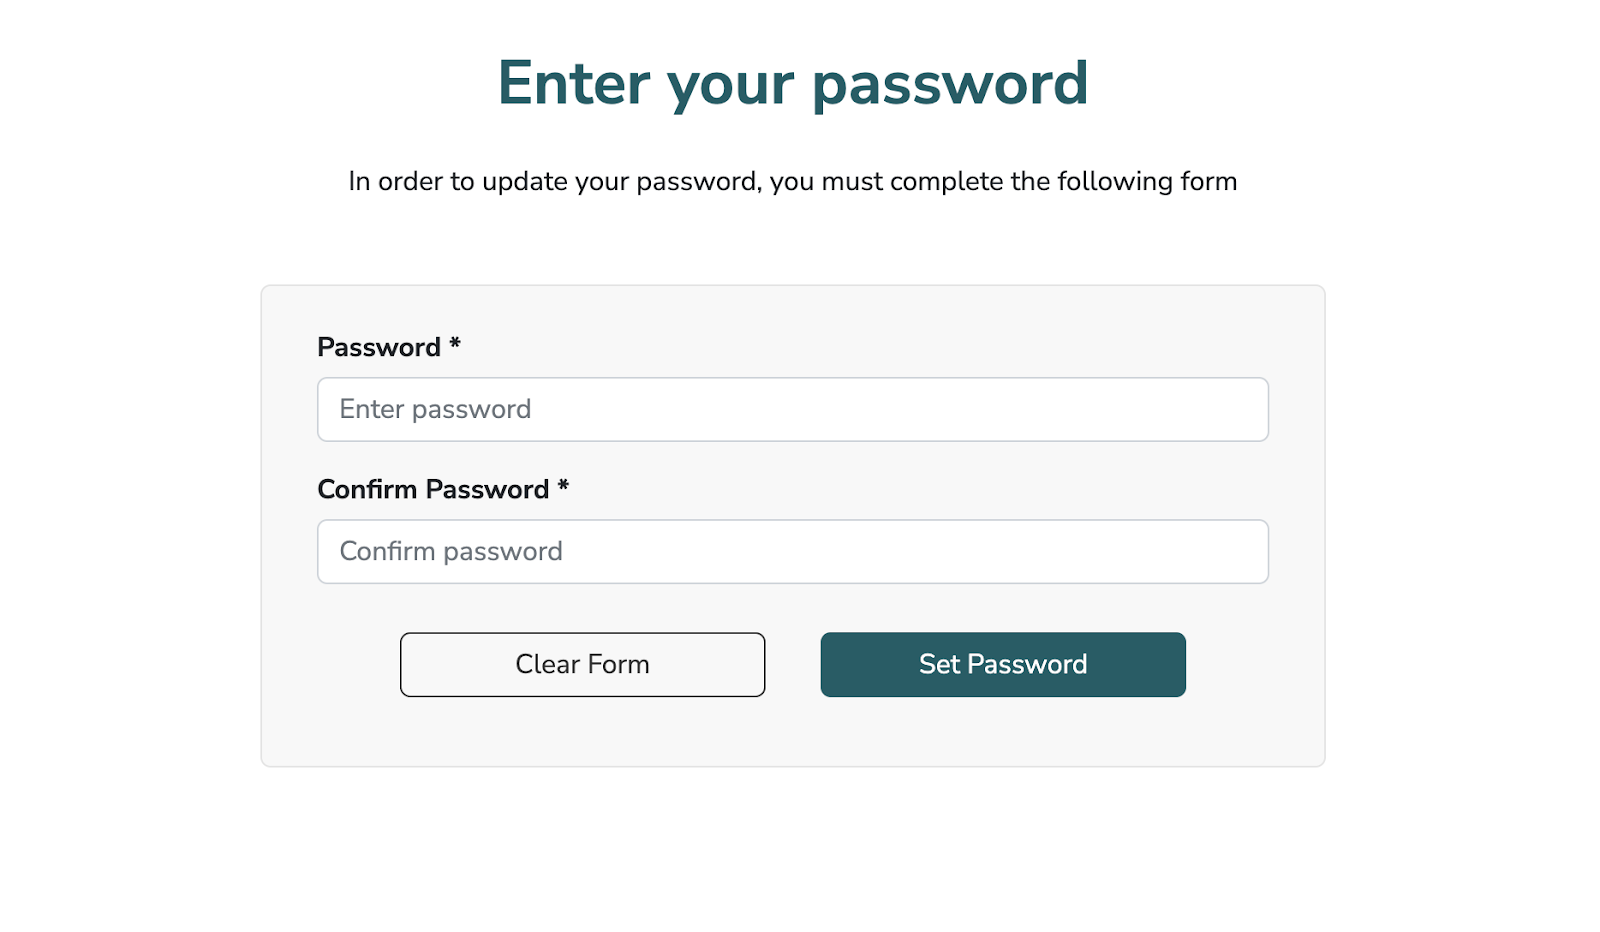Activate the teal Set Password button
Image resolution: width=1600 pixels, height=932 pixels.
[x=1003, y=664]
